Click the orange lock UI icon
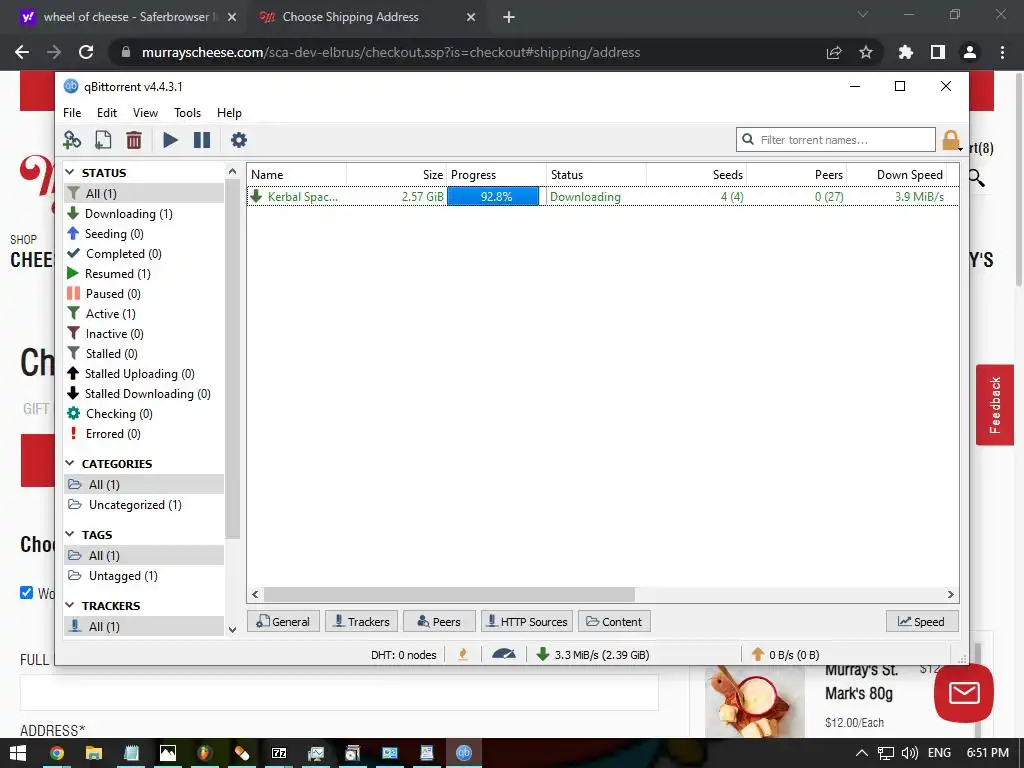Screen dimensions: 1024x768 tap(951, 140)
